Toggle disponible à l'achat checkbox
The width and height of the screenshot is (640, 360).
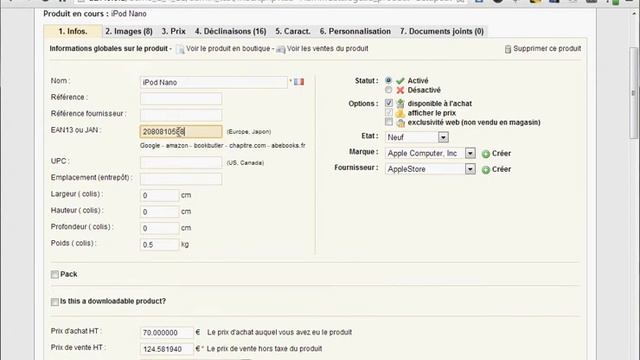click(389, 103)
